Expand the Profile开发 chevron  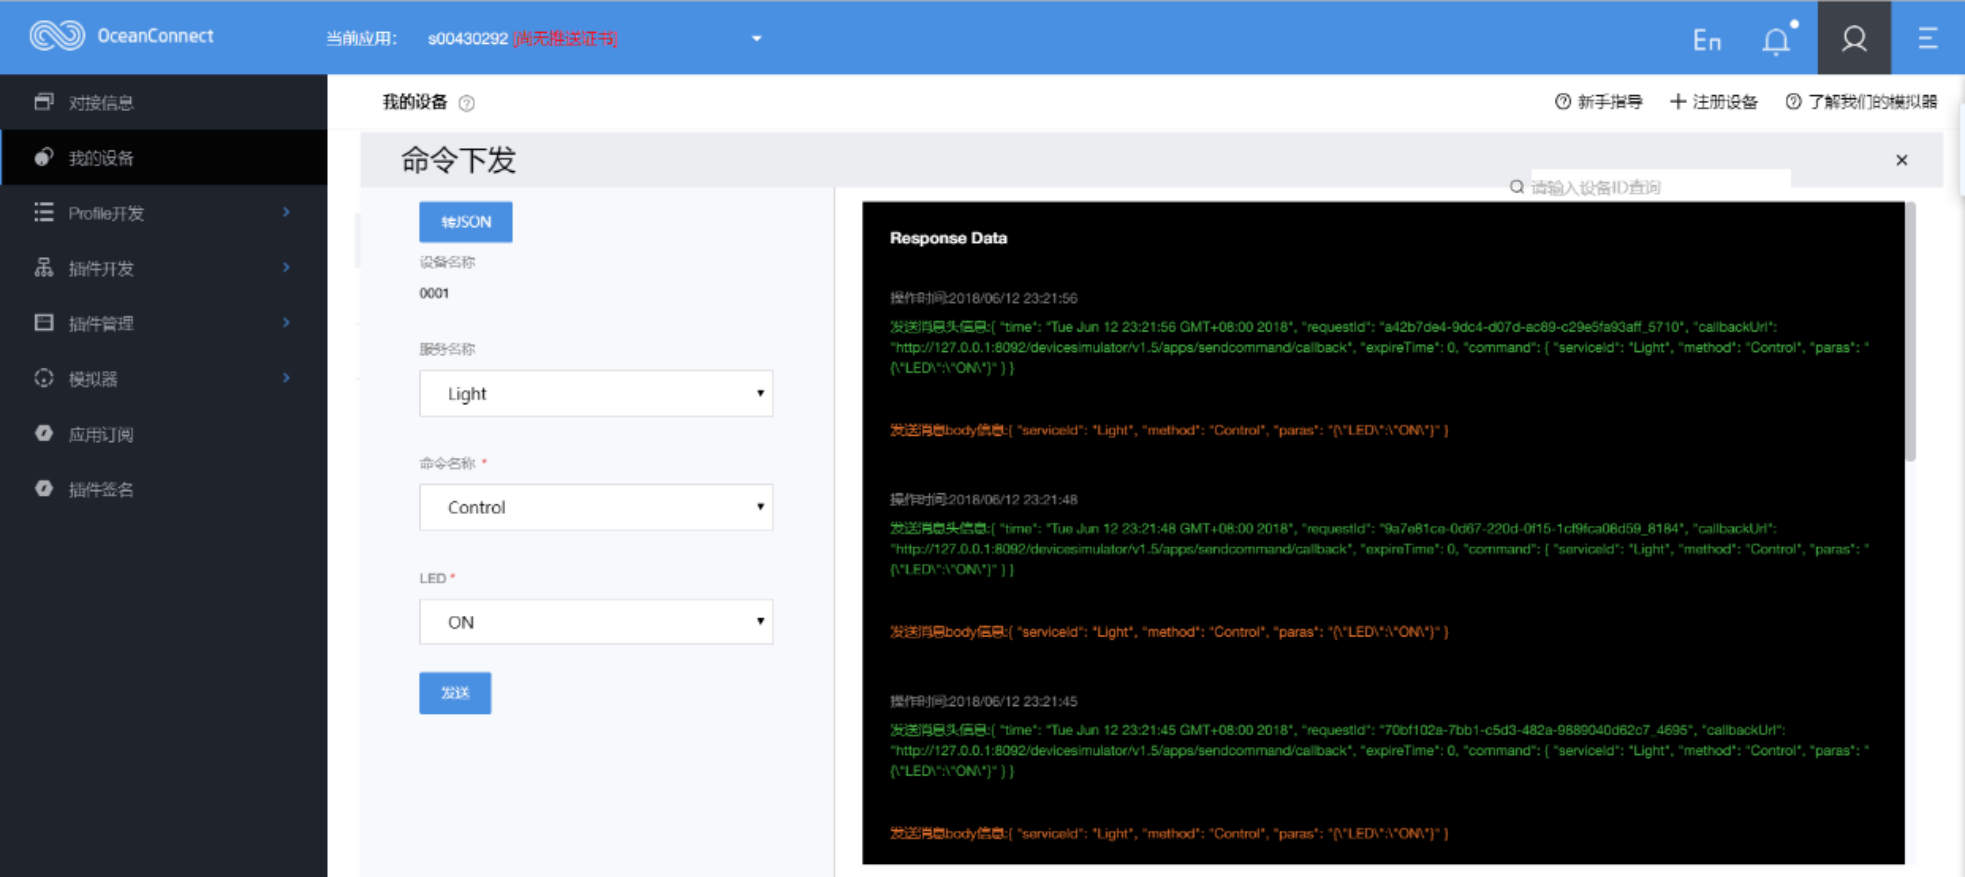coord(287,212)
